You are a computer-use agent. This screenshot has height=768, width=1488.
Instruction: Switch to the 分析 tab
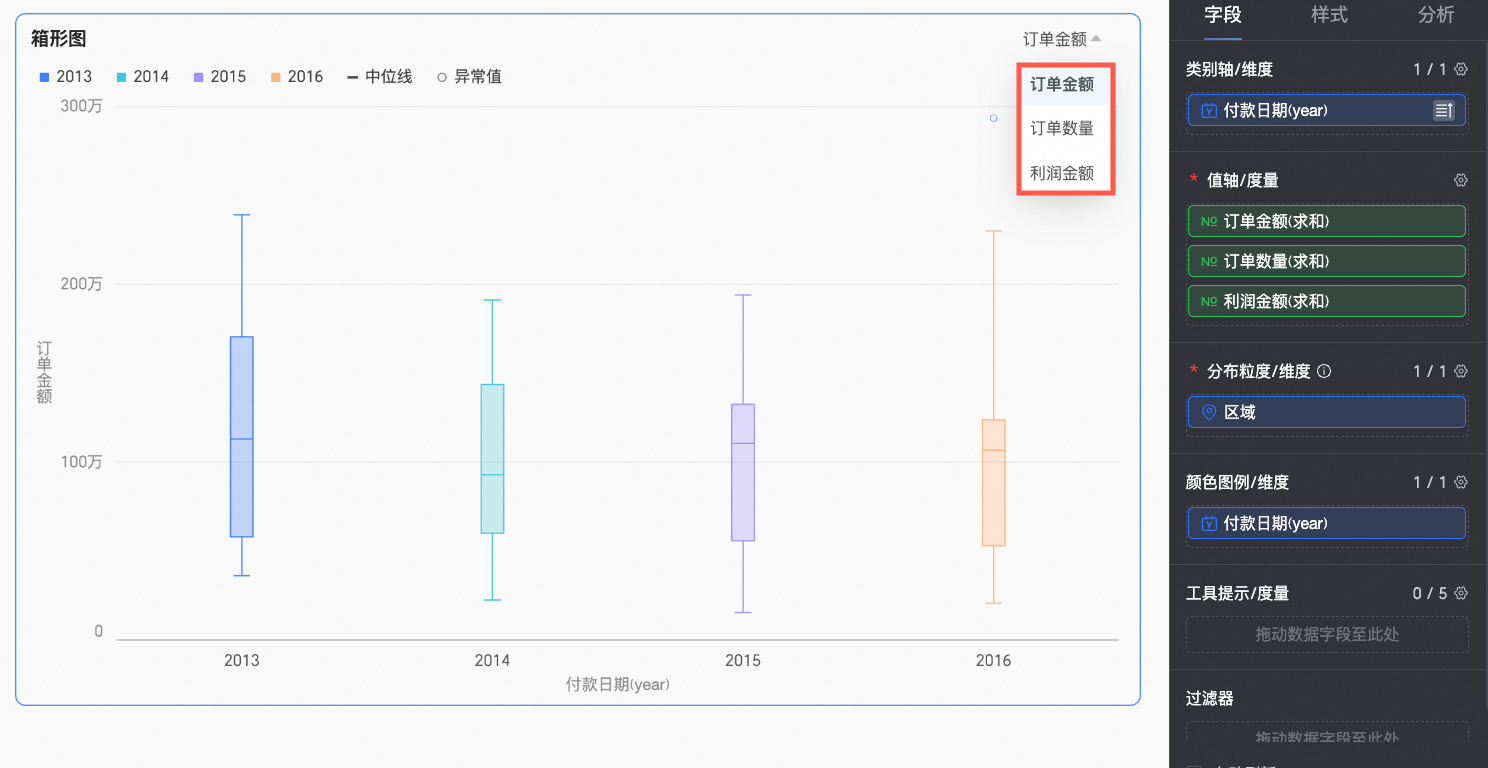coord(1436,15)
